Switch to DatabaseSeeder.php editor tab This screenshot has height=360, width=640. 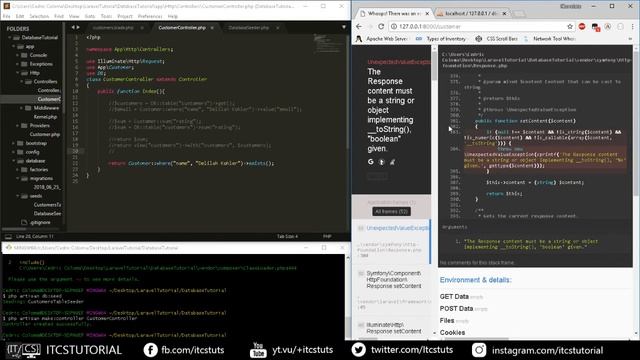click(x=248, y=28)
